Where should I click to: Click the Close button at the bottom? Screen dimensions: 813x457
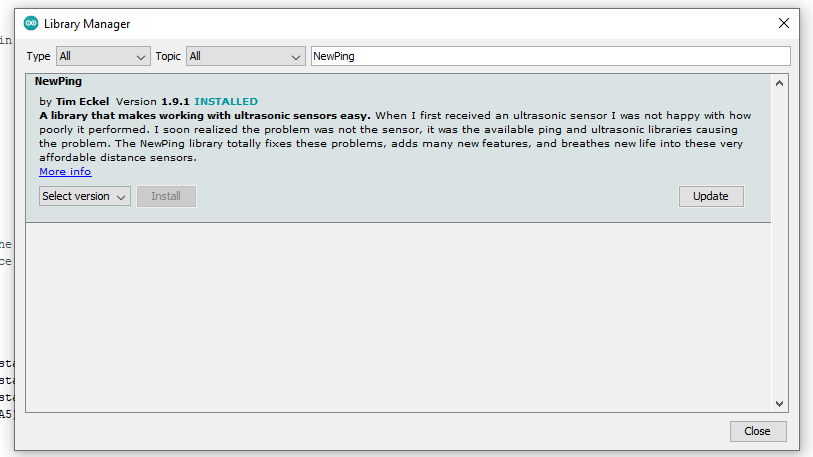coord(757,431)
